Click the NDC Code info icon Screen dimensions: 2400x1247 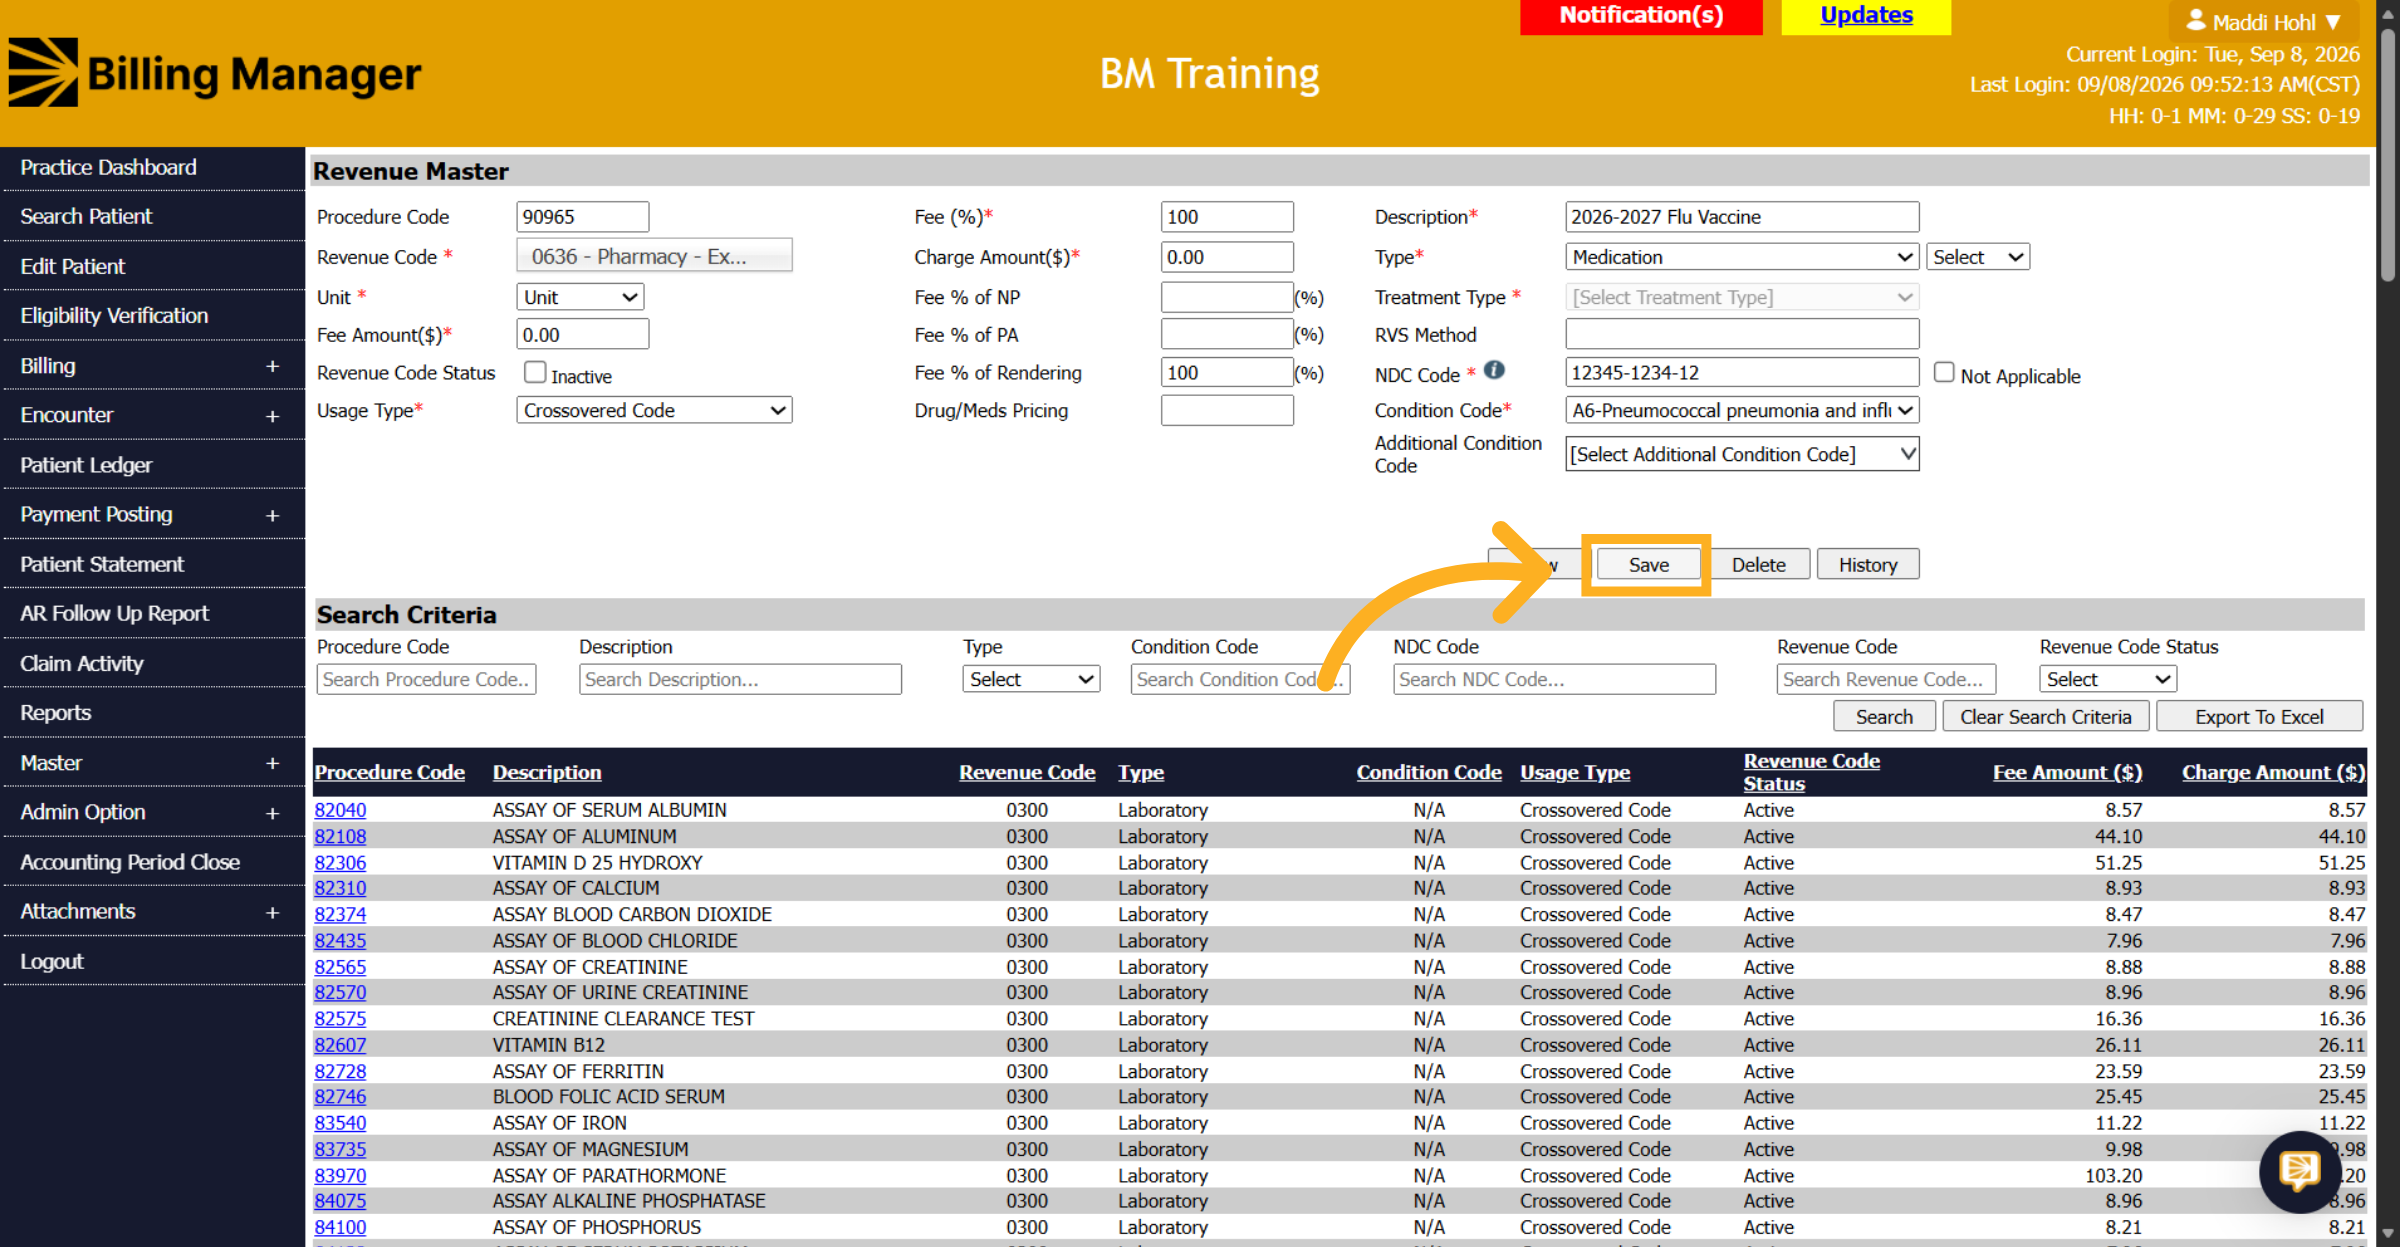[1494, 370]
